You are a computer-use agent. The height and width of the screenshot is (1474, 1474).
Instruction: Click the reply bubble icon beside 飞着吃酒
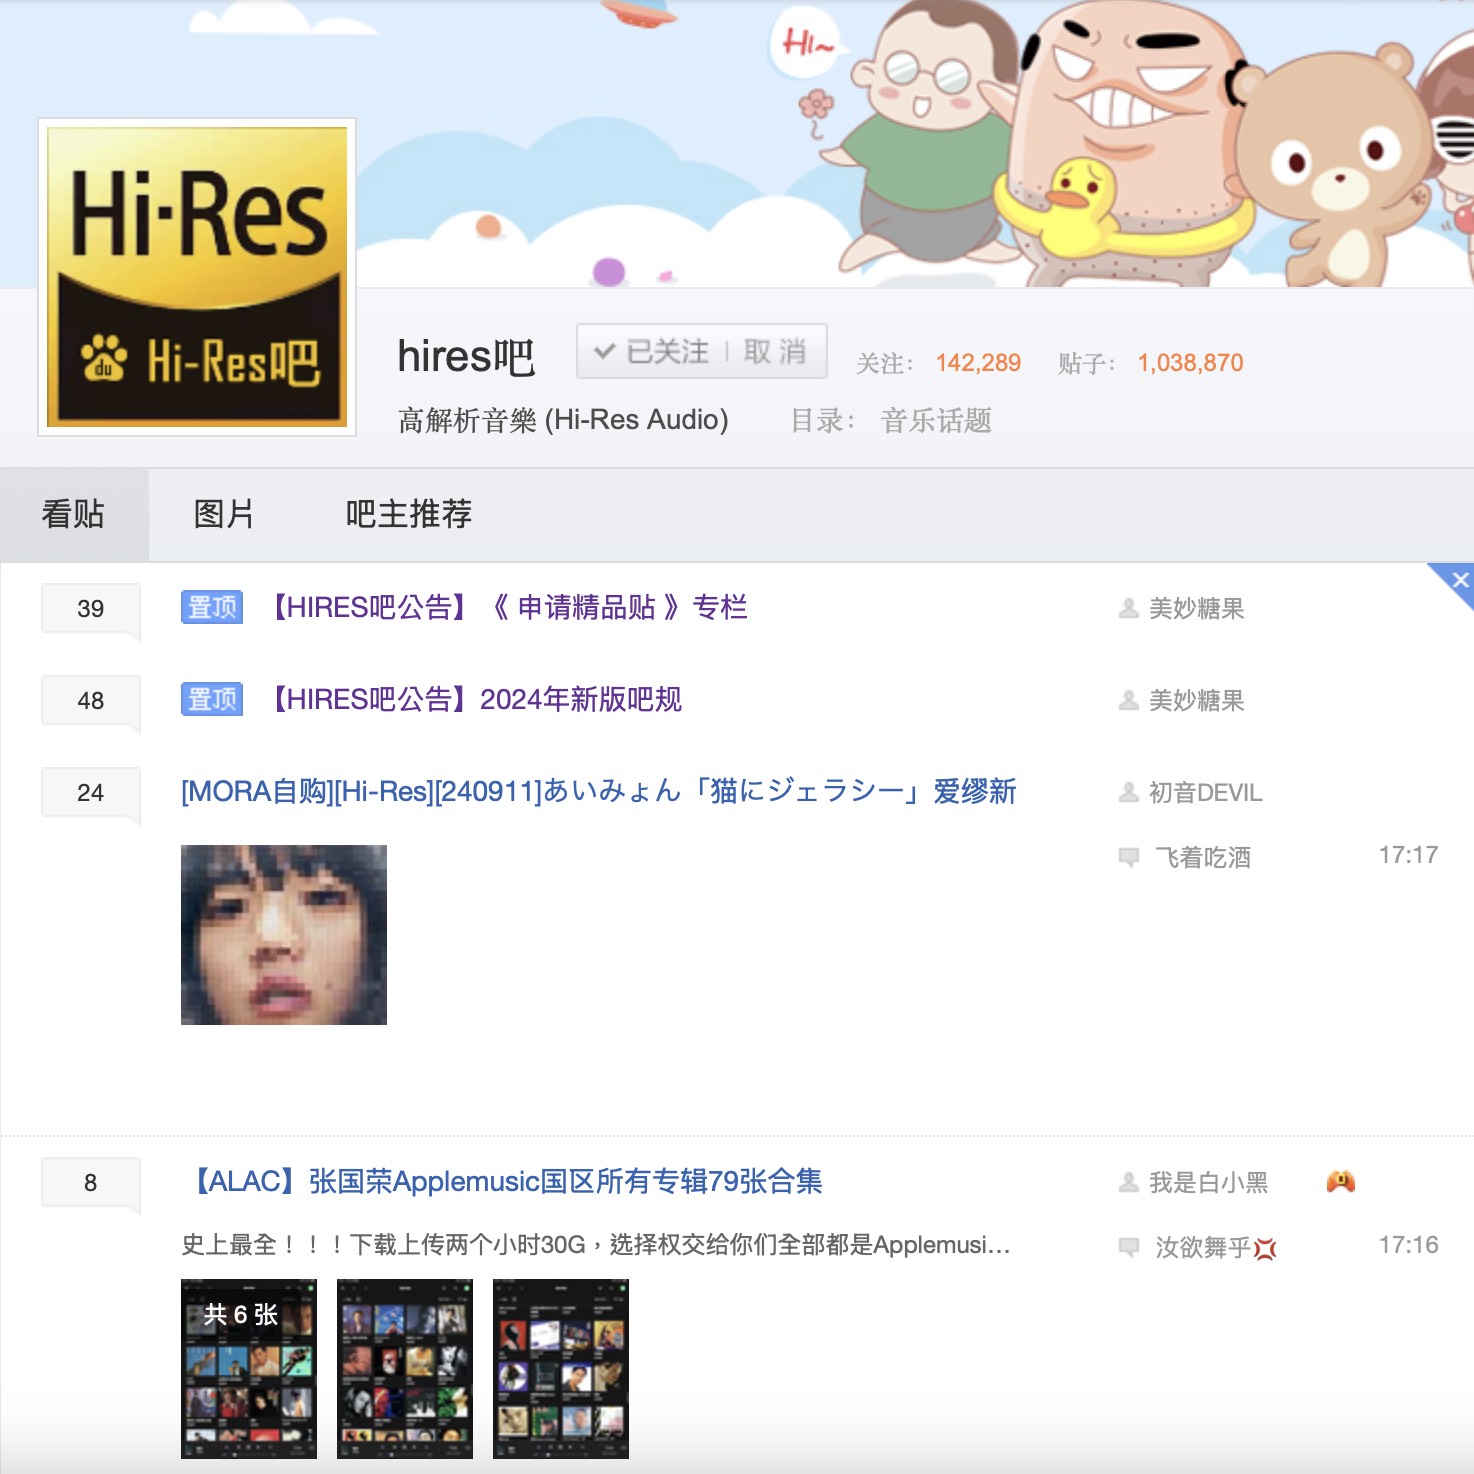coord(1129,857)
